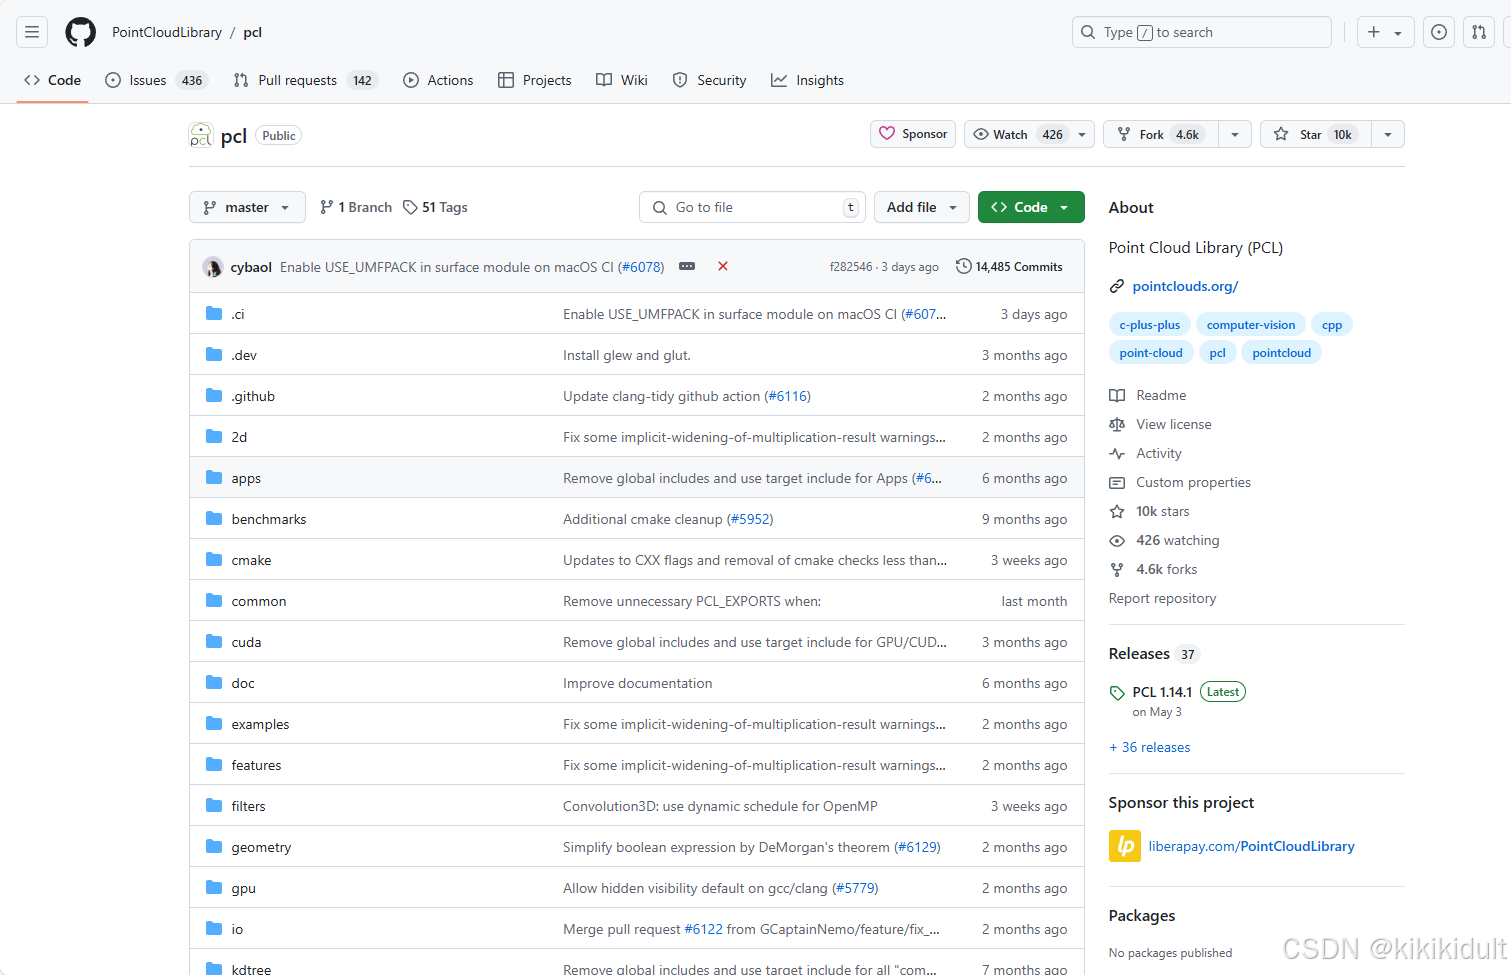Click the Sponsor button
Screen dimensions: 1511x975
tap(913, 134)
